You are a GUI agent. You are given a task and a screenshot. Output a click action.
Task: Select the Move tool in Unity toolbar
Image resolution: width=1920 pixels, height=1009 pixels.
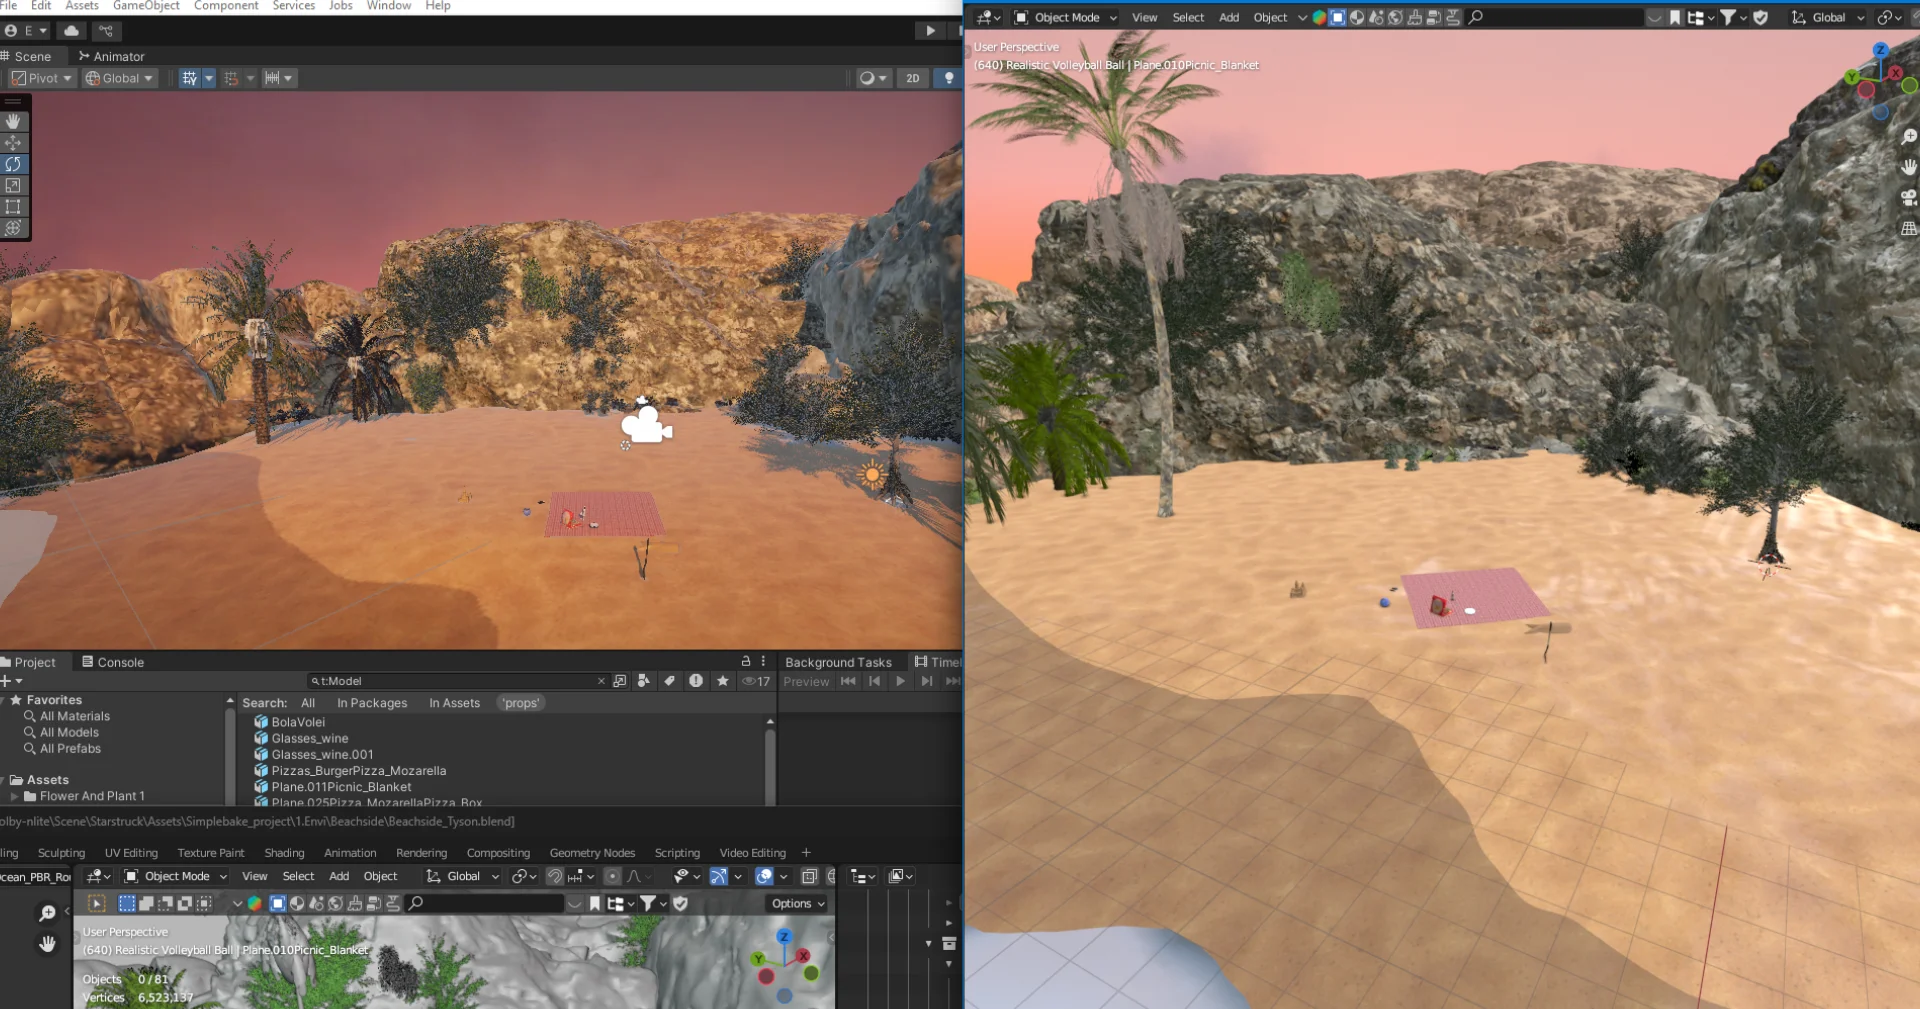click(13, 143)
